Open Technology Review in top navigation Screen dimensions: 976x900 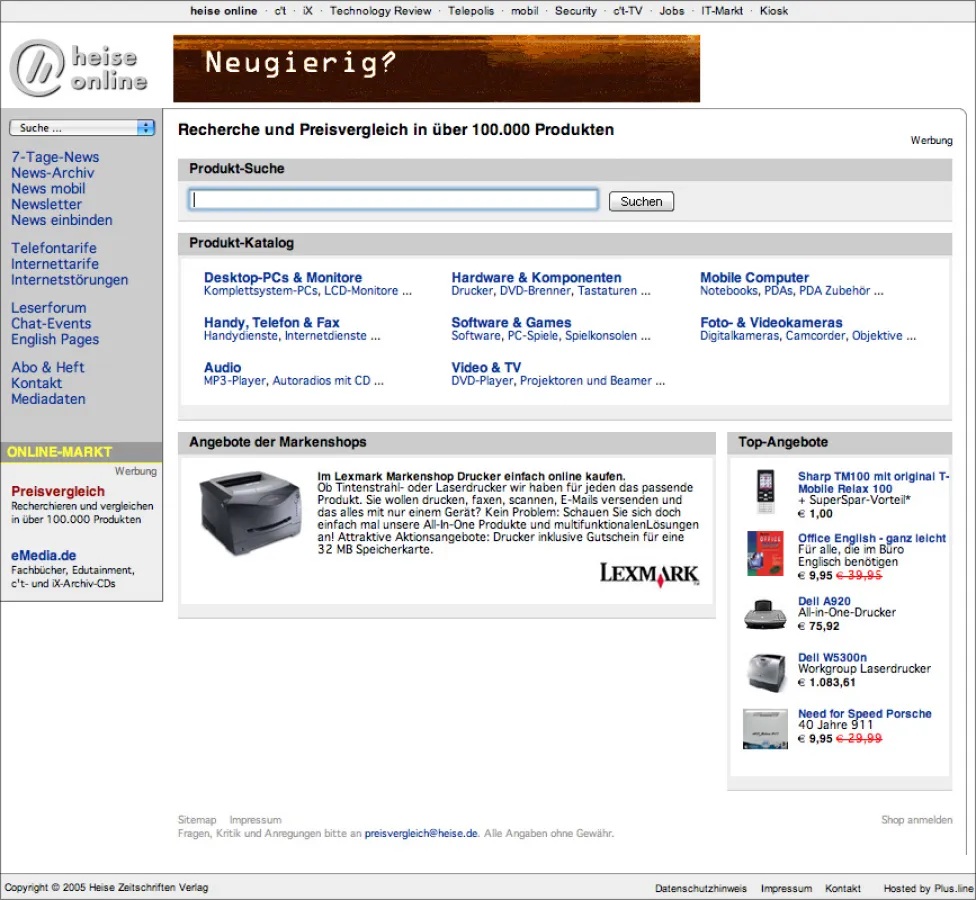click(x=380, y=11)
